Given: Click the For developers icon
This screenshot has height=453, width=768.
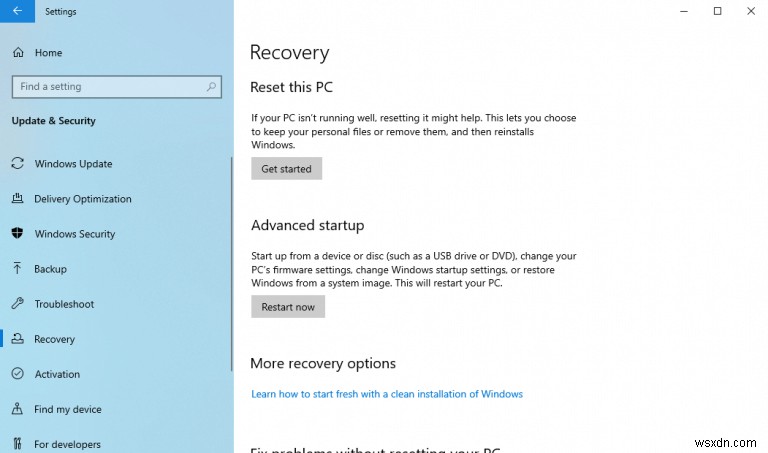Looking at the screenshot, I should pyautogui.click(x=18, y=444).
